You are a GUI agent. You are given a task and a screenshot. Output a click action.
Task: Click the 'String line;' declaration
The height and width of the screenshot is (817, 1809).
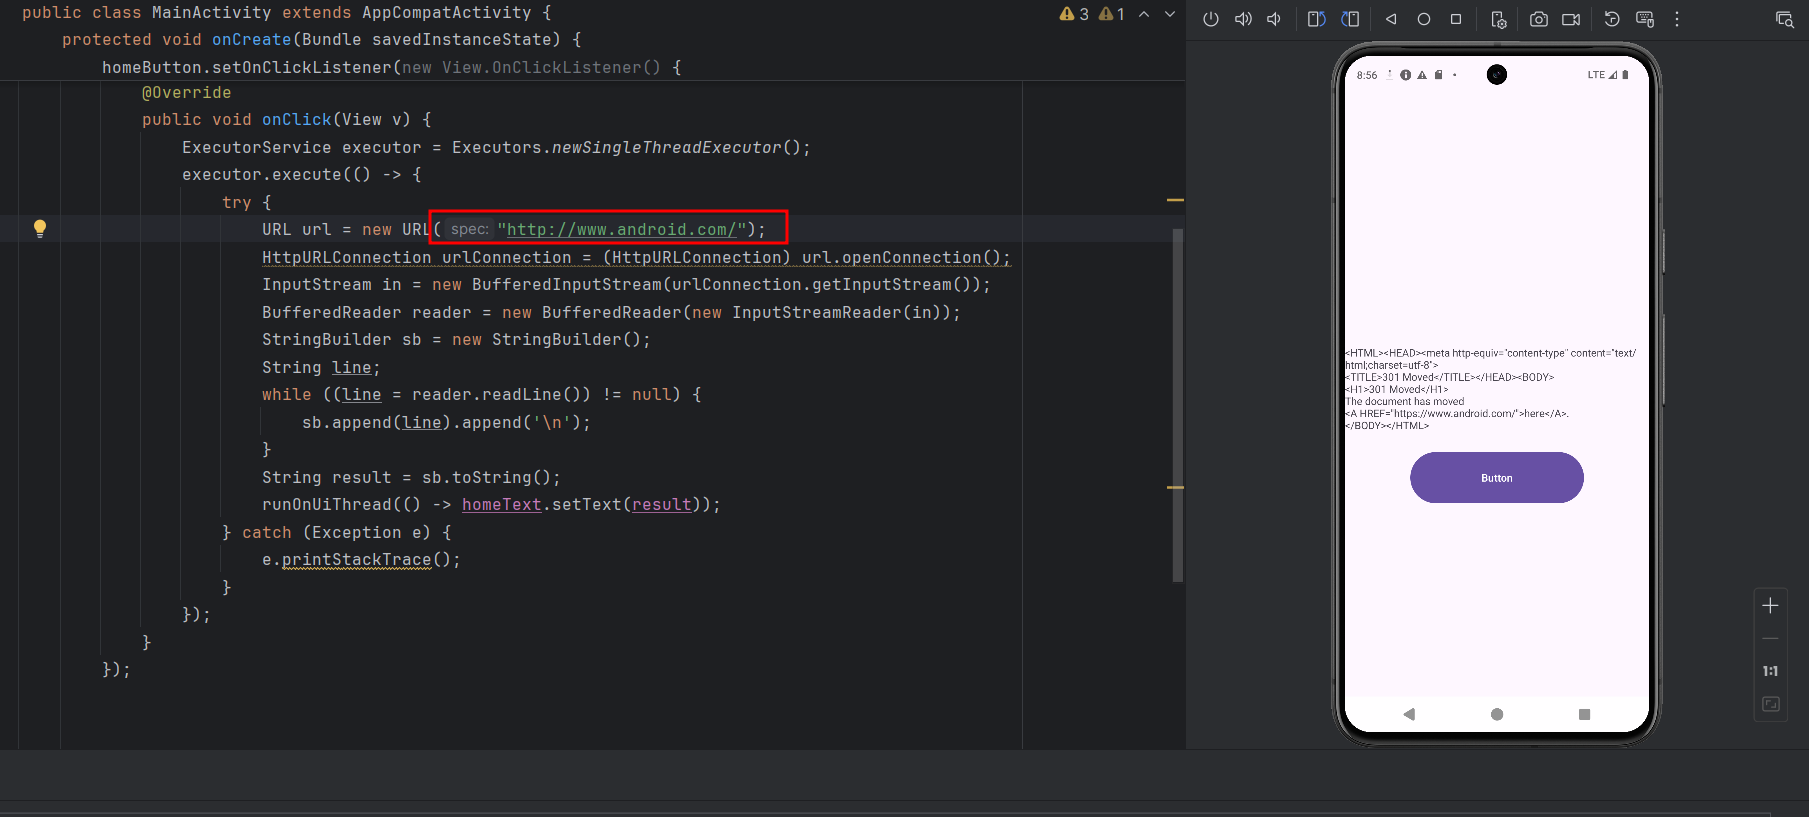pyautogui.click(x=321, y=367)
